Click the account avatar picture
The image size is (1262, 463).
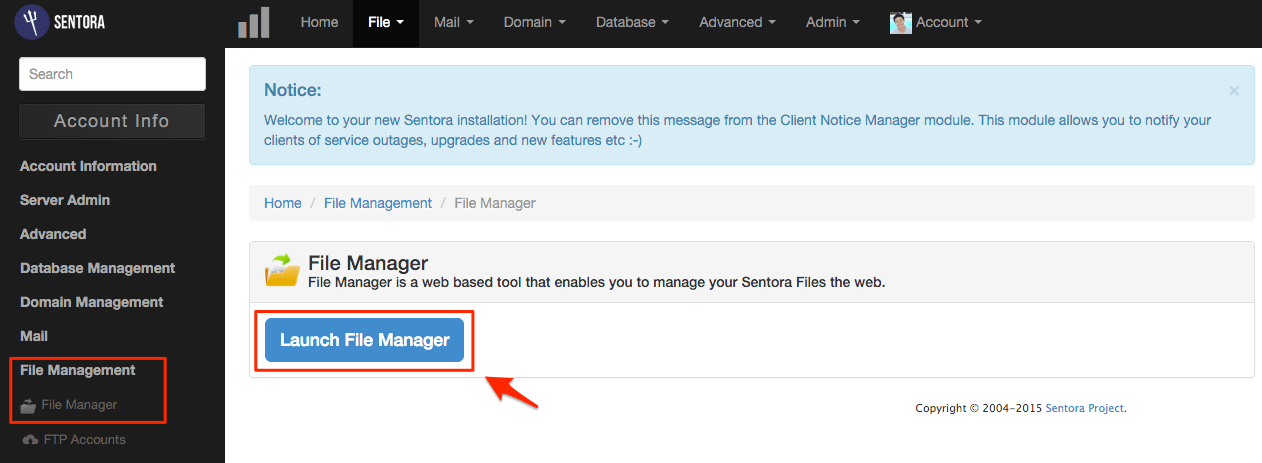900,23
